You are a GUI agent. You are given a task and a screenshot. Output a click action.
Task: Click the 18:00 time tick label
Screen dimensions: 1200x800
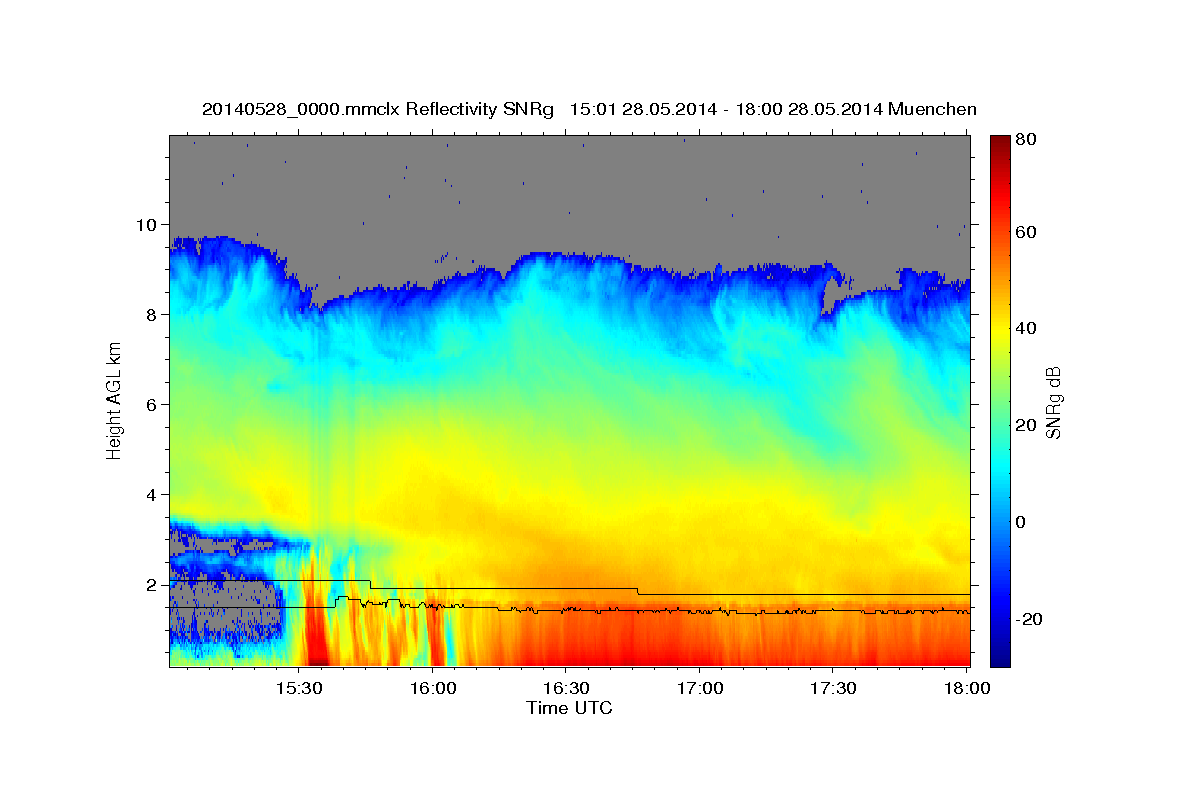pos(966,689)
